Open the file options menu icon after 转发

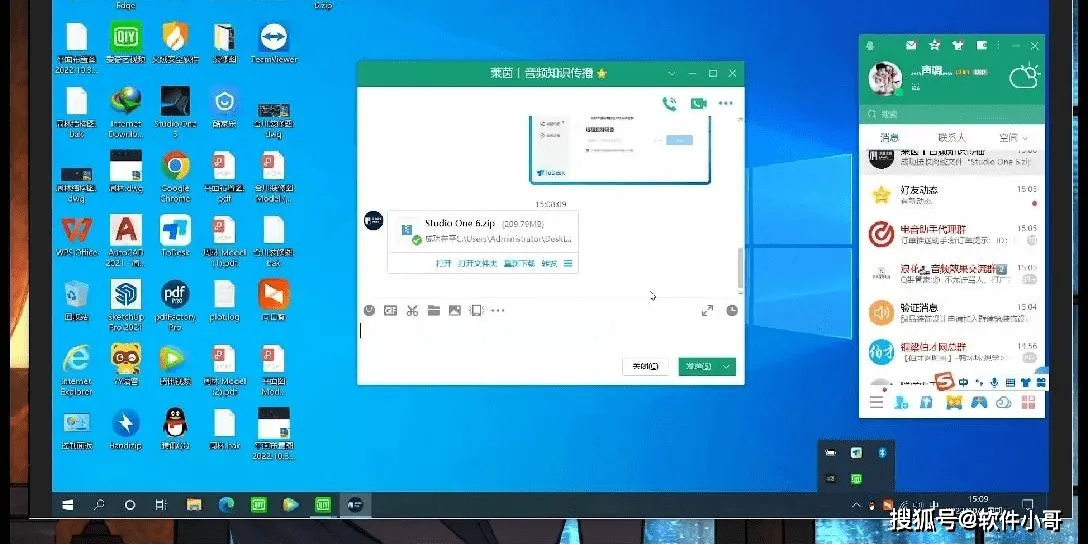[568, 264]
